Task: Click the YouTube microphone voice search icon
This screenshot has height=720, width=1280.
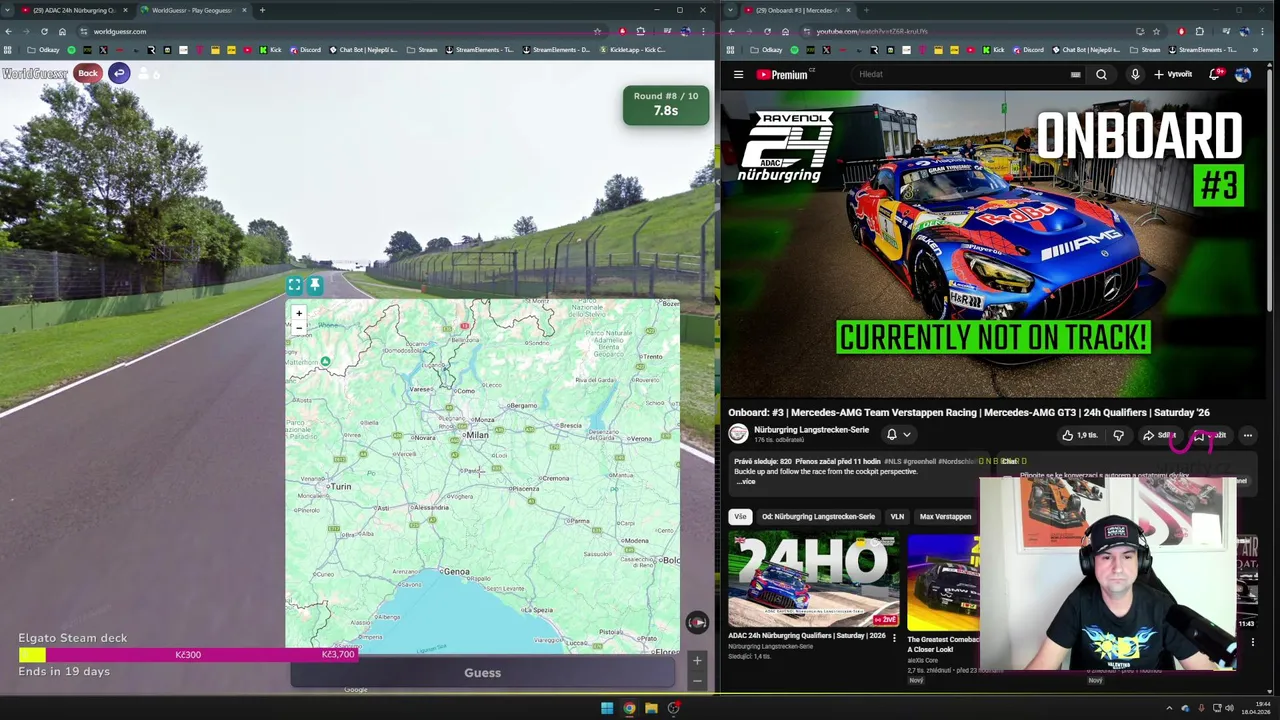Action: pos(1135,74)
